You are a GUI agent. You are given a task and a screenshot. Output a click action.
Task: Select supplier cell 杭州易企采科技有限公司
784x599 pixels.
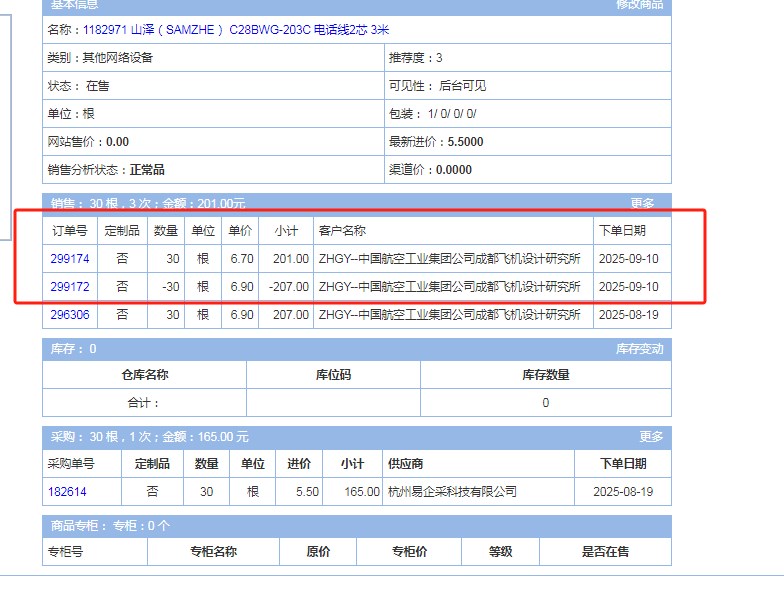pos(452,492)
